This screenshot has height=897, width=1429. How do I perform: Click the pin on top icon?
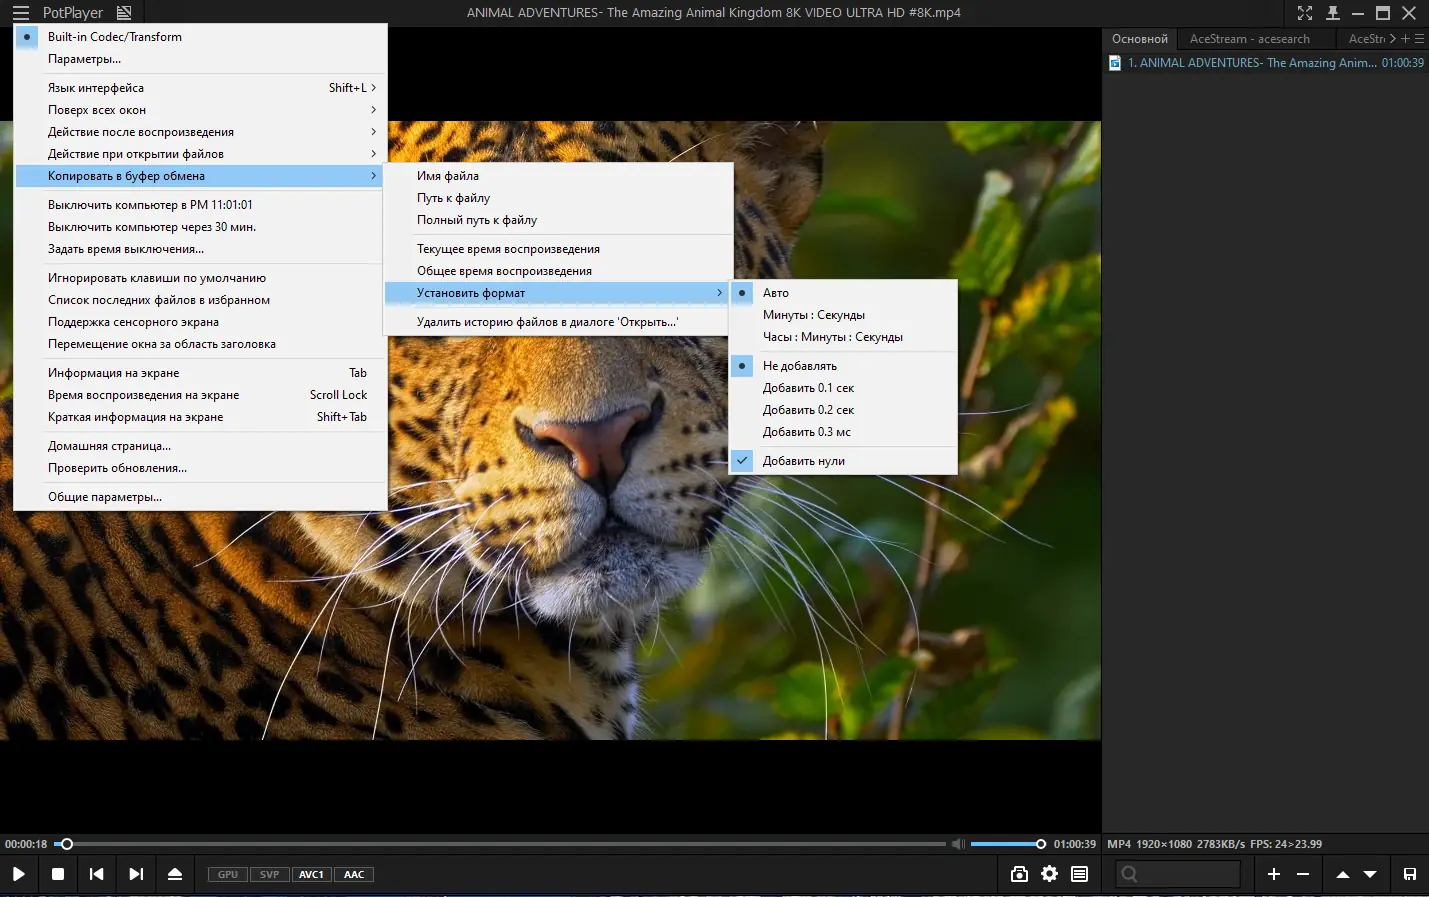[x=1332, y=13]
